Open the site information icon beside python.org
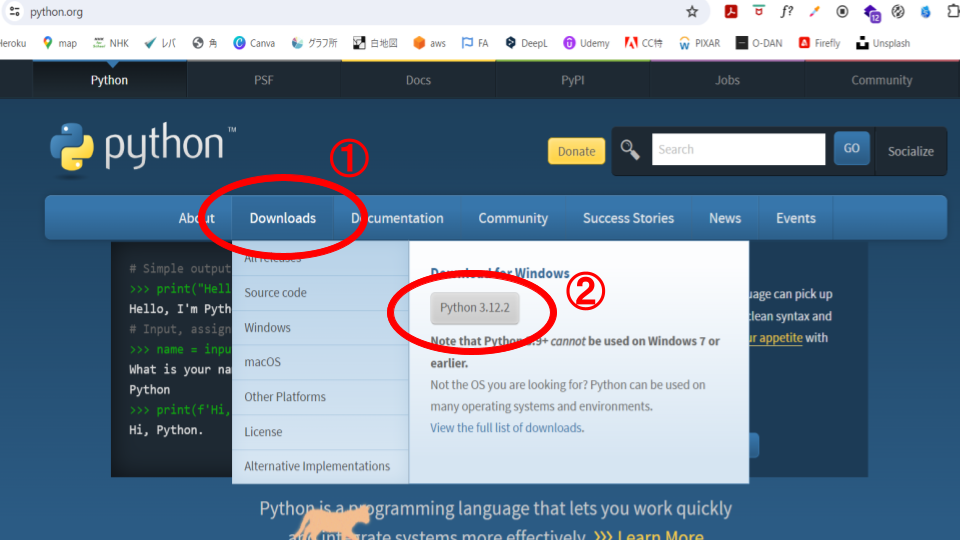This screenshot has height=540, width=960. click(15, 12)
